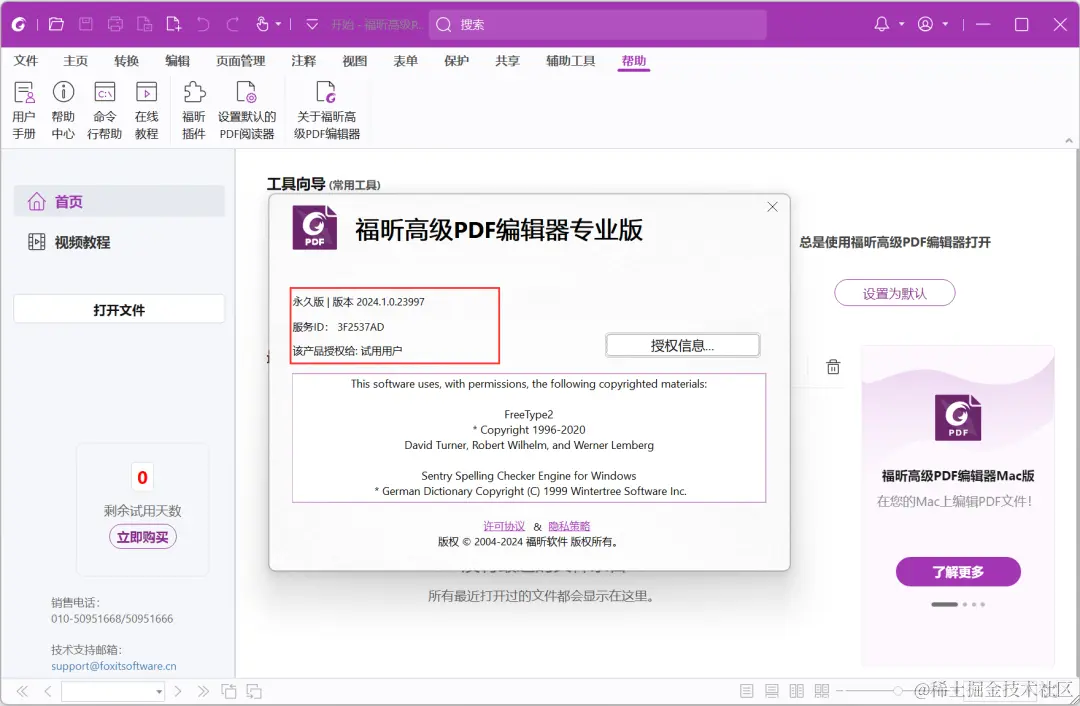Select the 帮助 tab
1080x706 pixels.
pos(634,61)
